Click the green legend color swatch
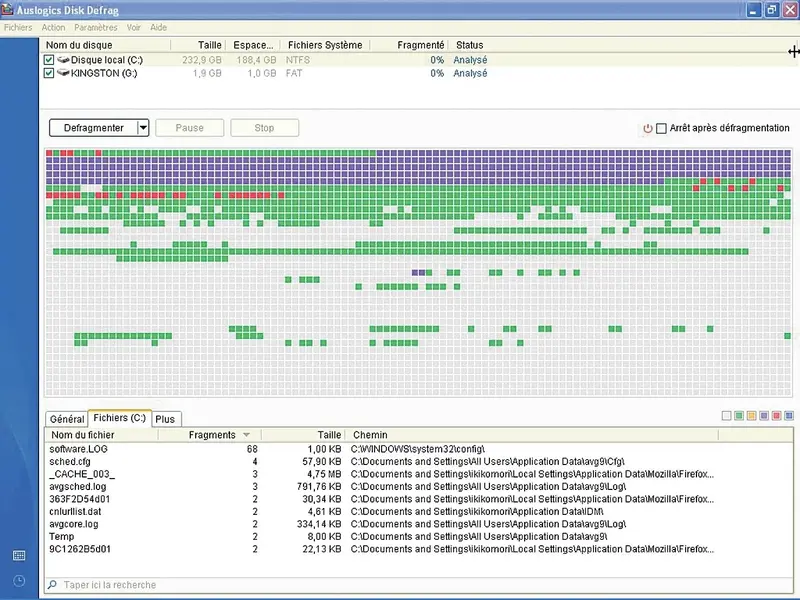Screen dimensions: 800x600 739,416
